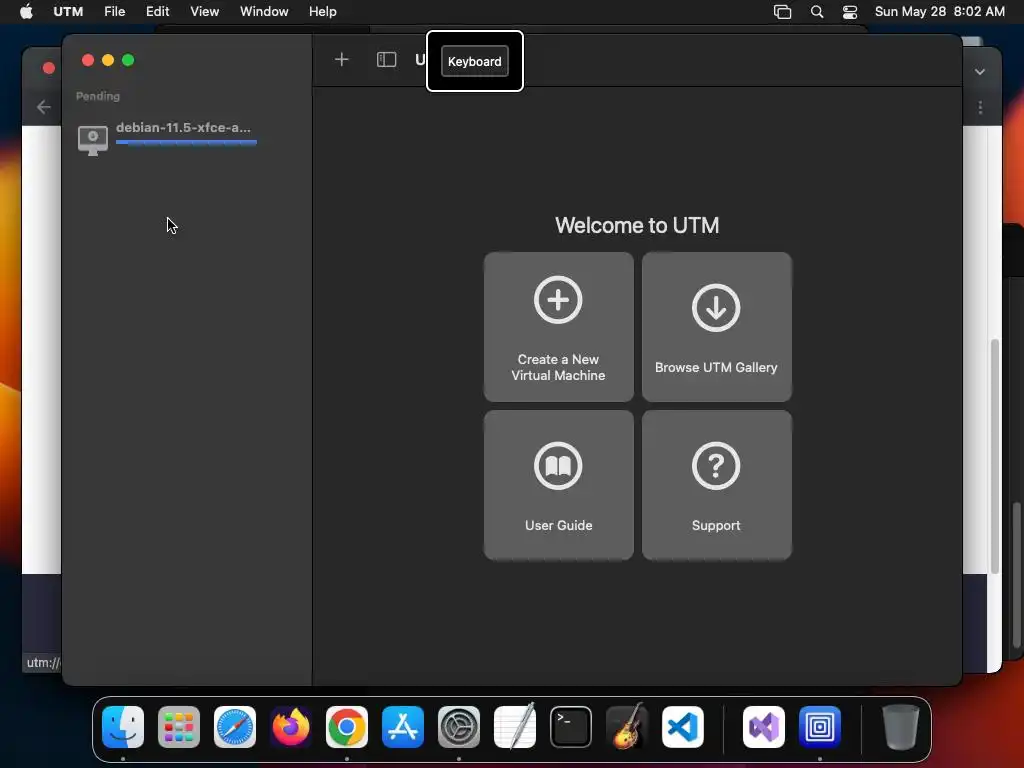Expand chevron dropdown in background browser window
Screen dimensions: 1024x768
pos(980,72)
